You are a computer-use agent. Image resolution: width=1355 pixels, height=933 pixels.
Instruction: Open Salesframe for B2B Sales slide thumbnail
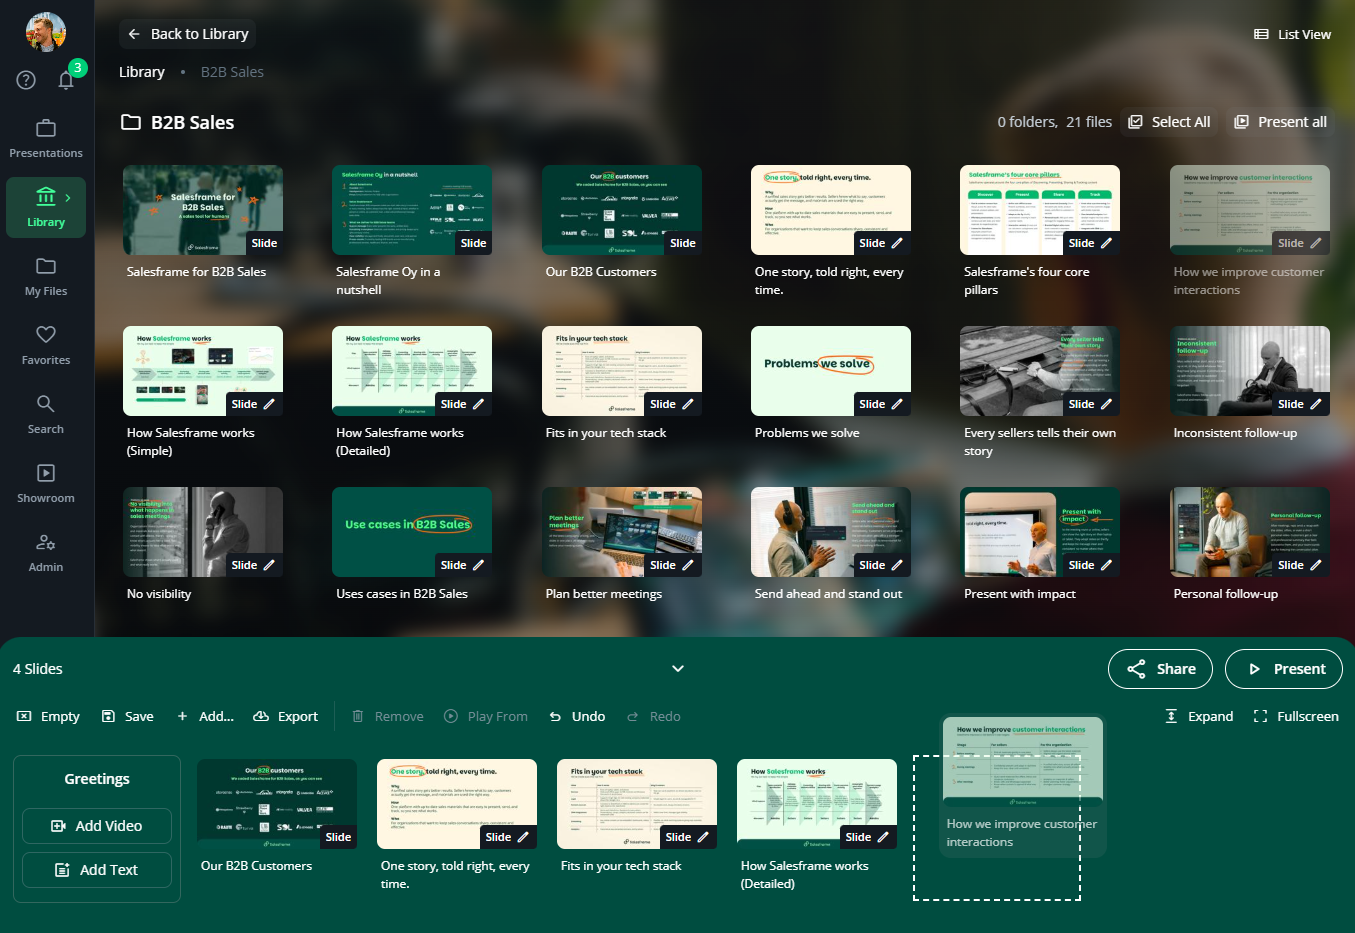(203, 210)
